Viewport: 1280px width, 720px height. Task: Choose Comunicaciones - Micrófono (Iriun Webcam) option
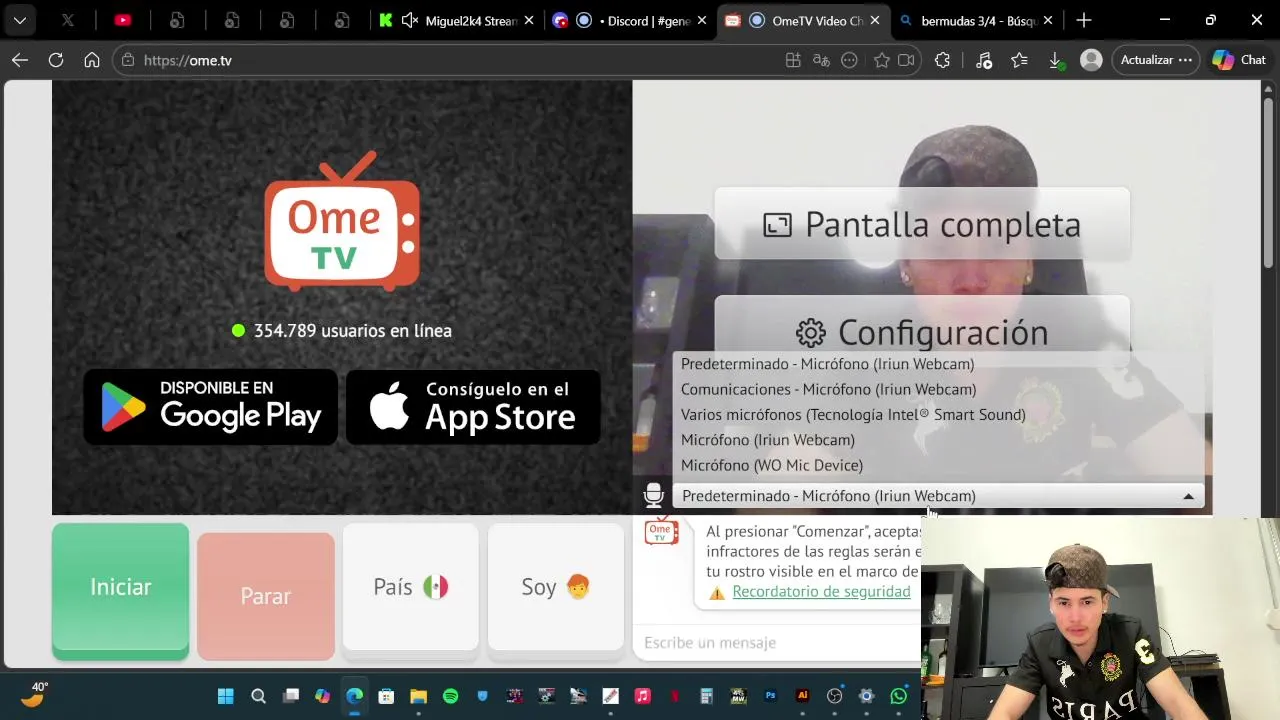point(939,389)
